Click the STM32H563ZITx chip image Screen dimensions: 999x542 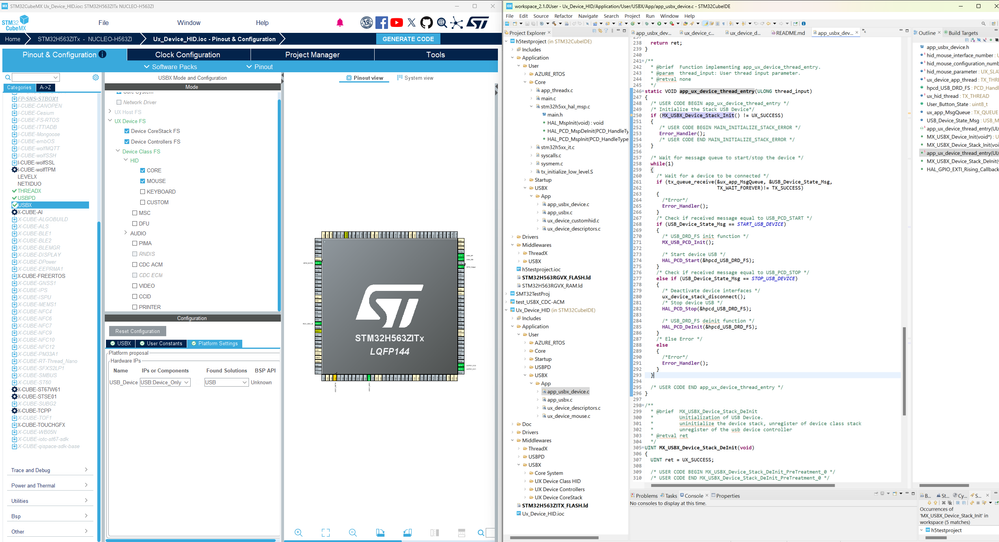[x=389, y=306]
